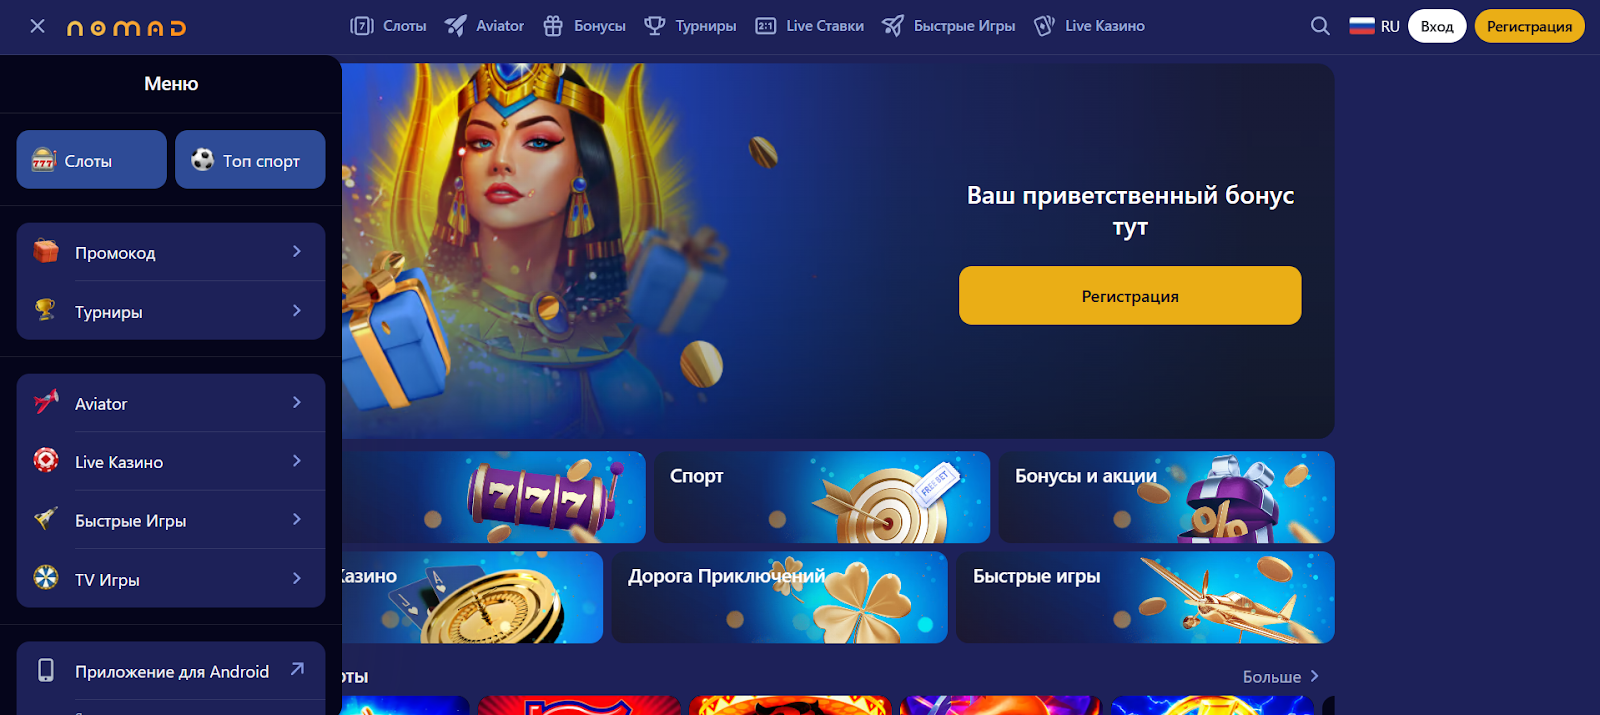Click the Вход login button
The width and height of the screenshot is (1600, 715).
1437,26
